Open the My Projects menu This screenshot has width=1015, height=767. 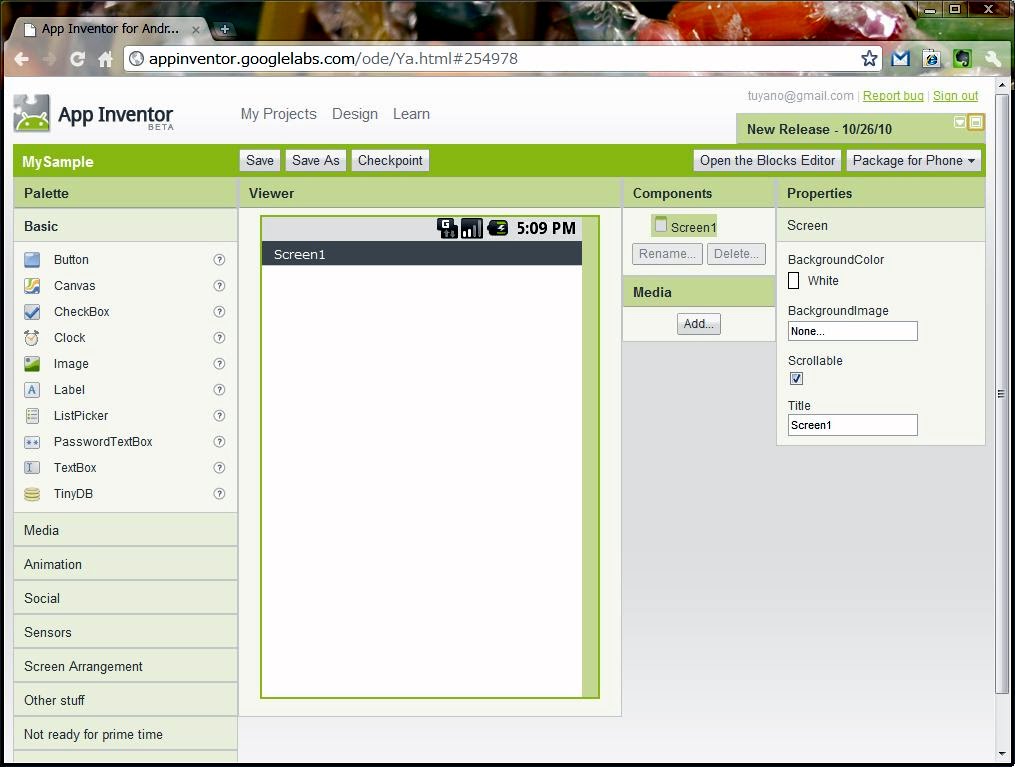[278, 114]
